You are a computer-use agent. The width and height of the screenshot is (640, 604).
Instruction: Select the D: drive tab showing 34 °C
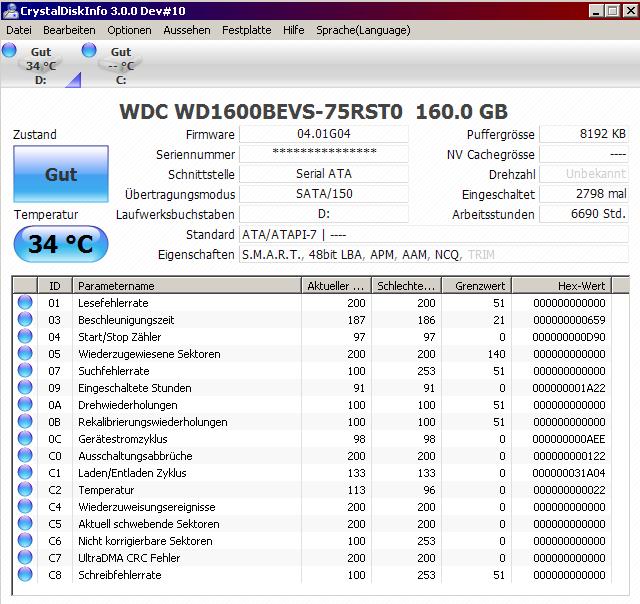(x=41, y=66)
